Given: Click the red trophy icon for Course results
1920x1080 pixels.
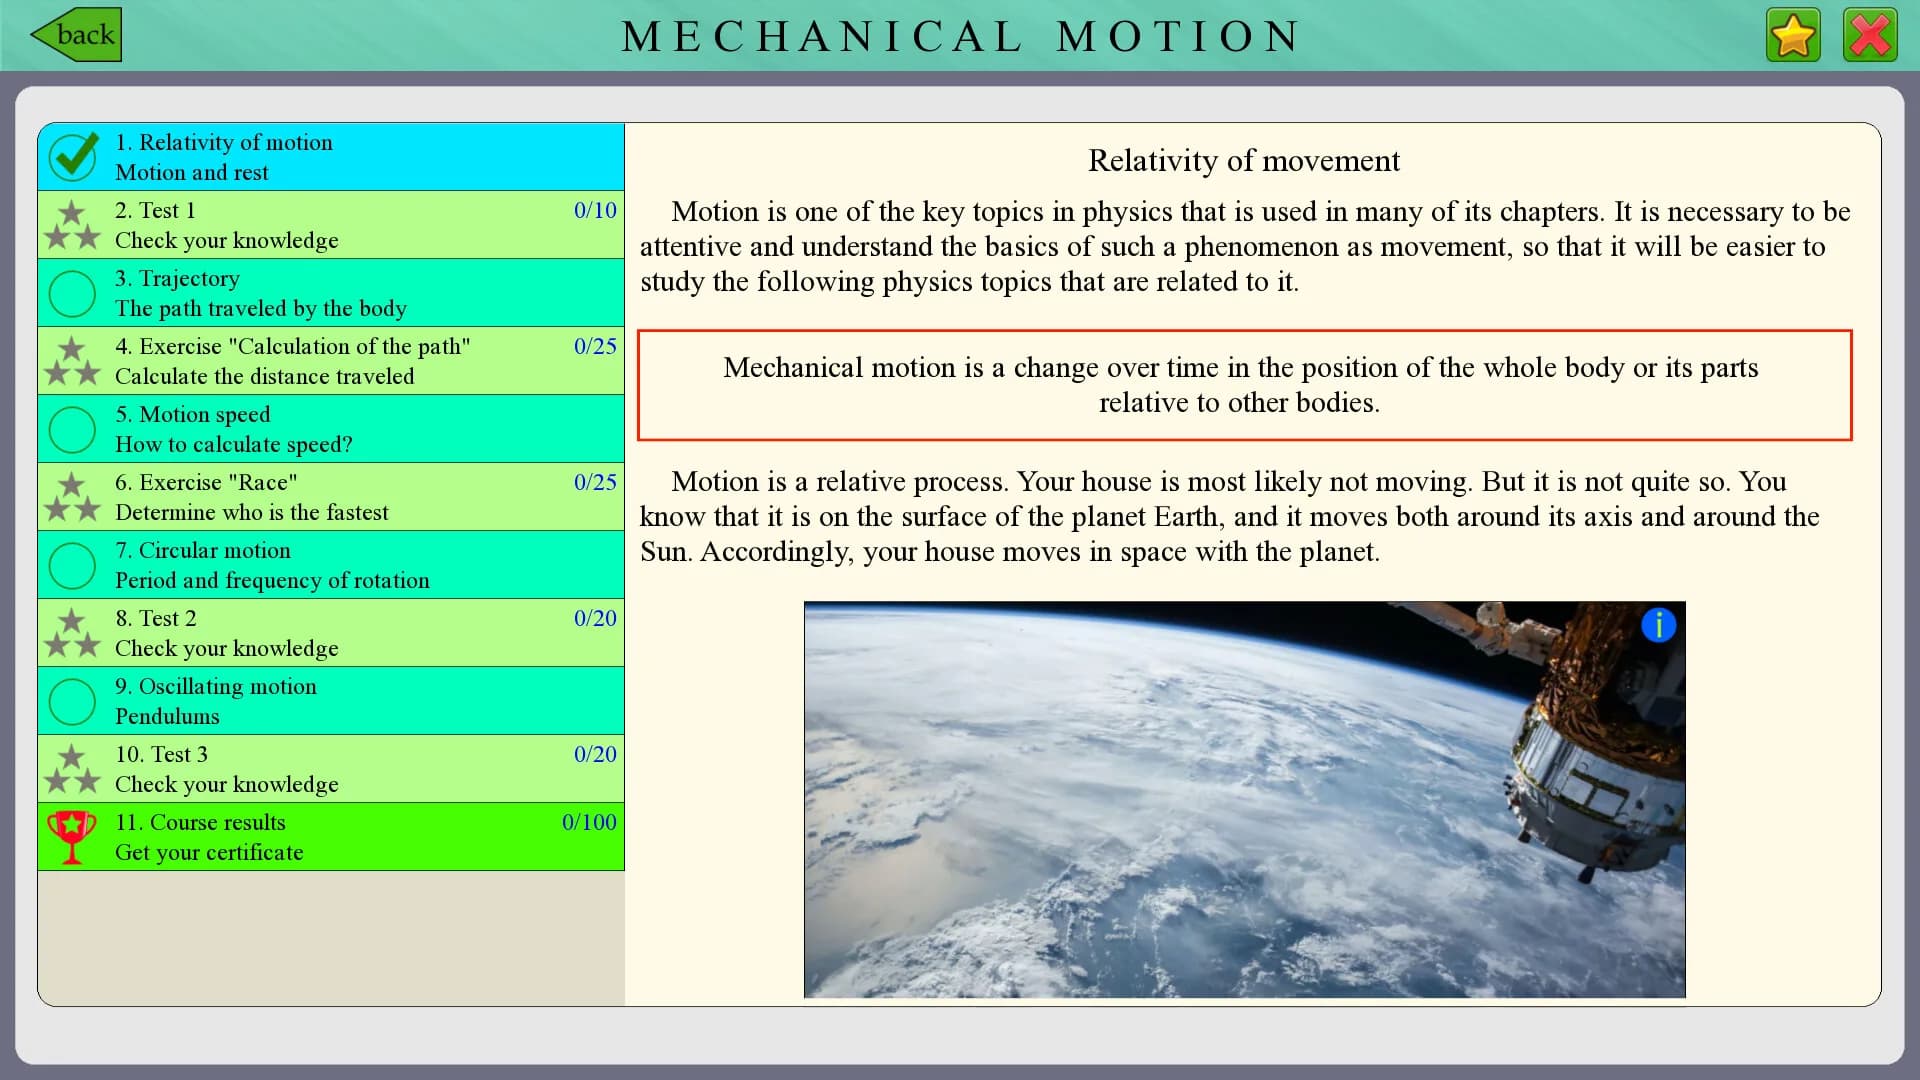Looking at the screenshot, I should [72, 837].
